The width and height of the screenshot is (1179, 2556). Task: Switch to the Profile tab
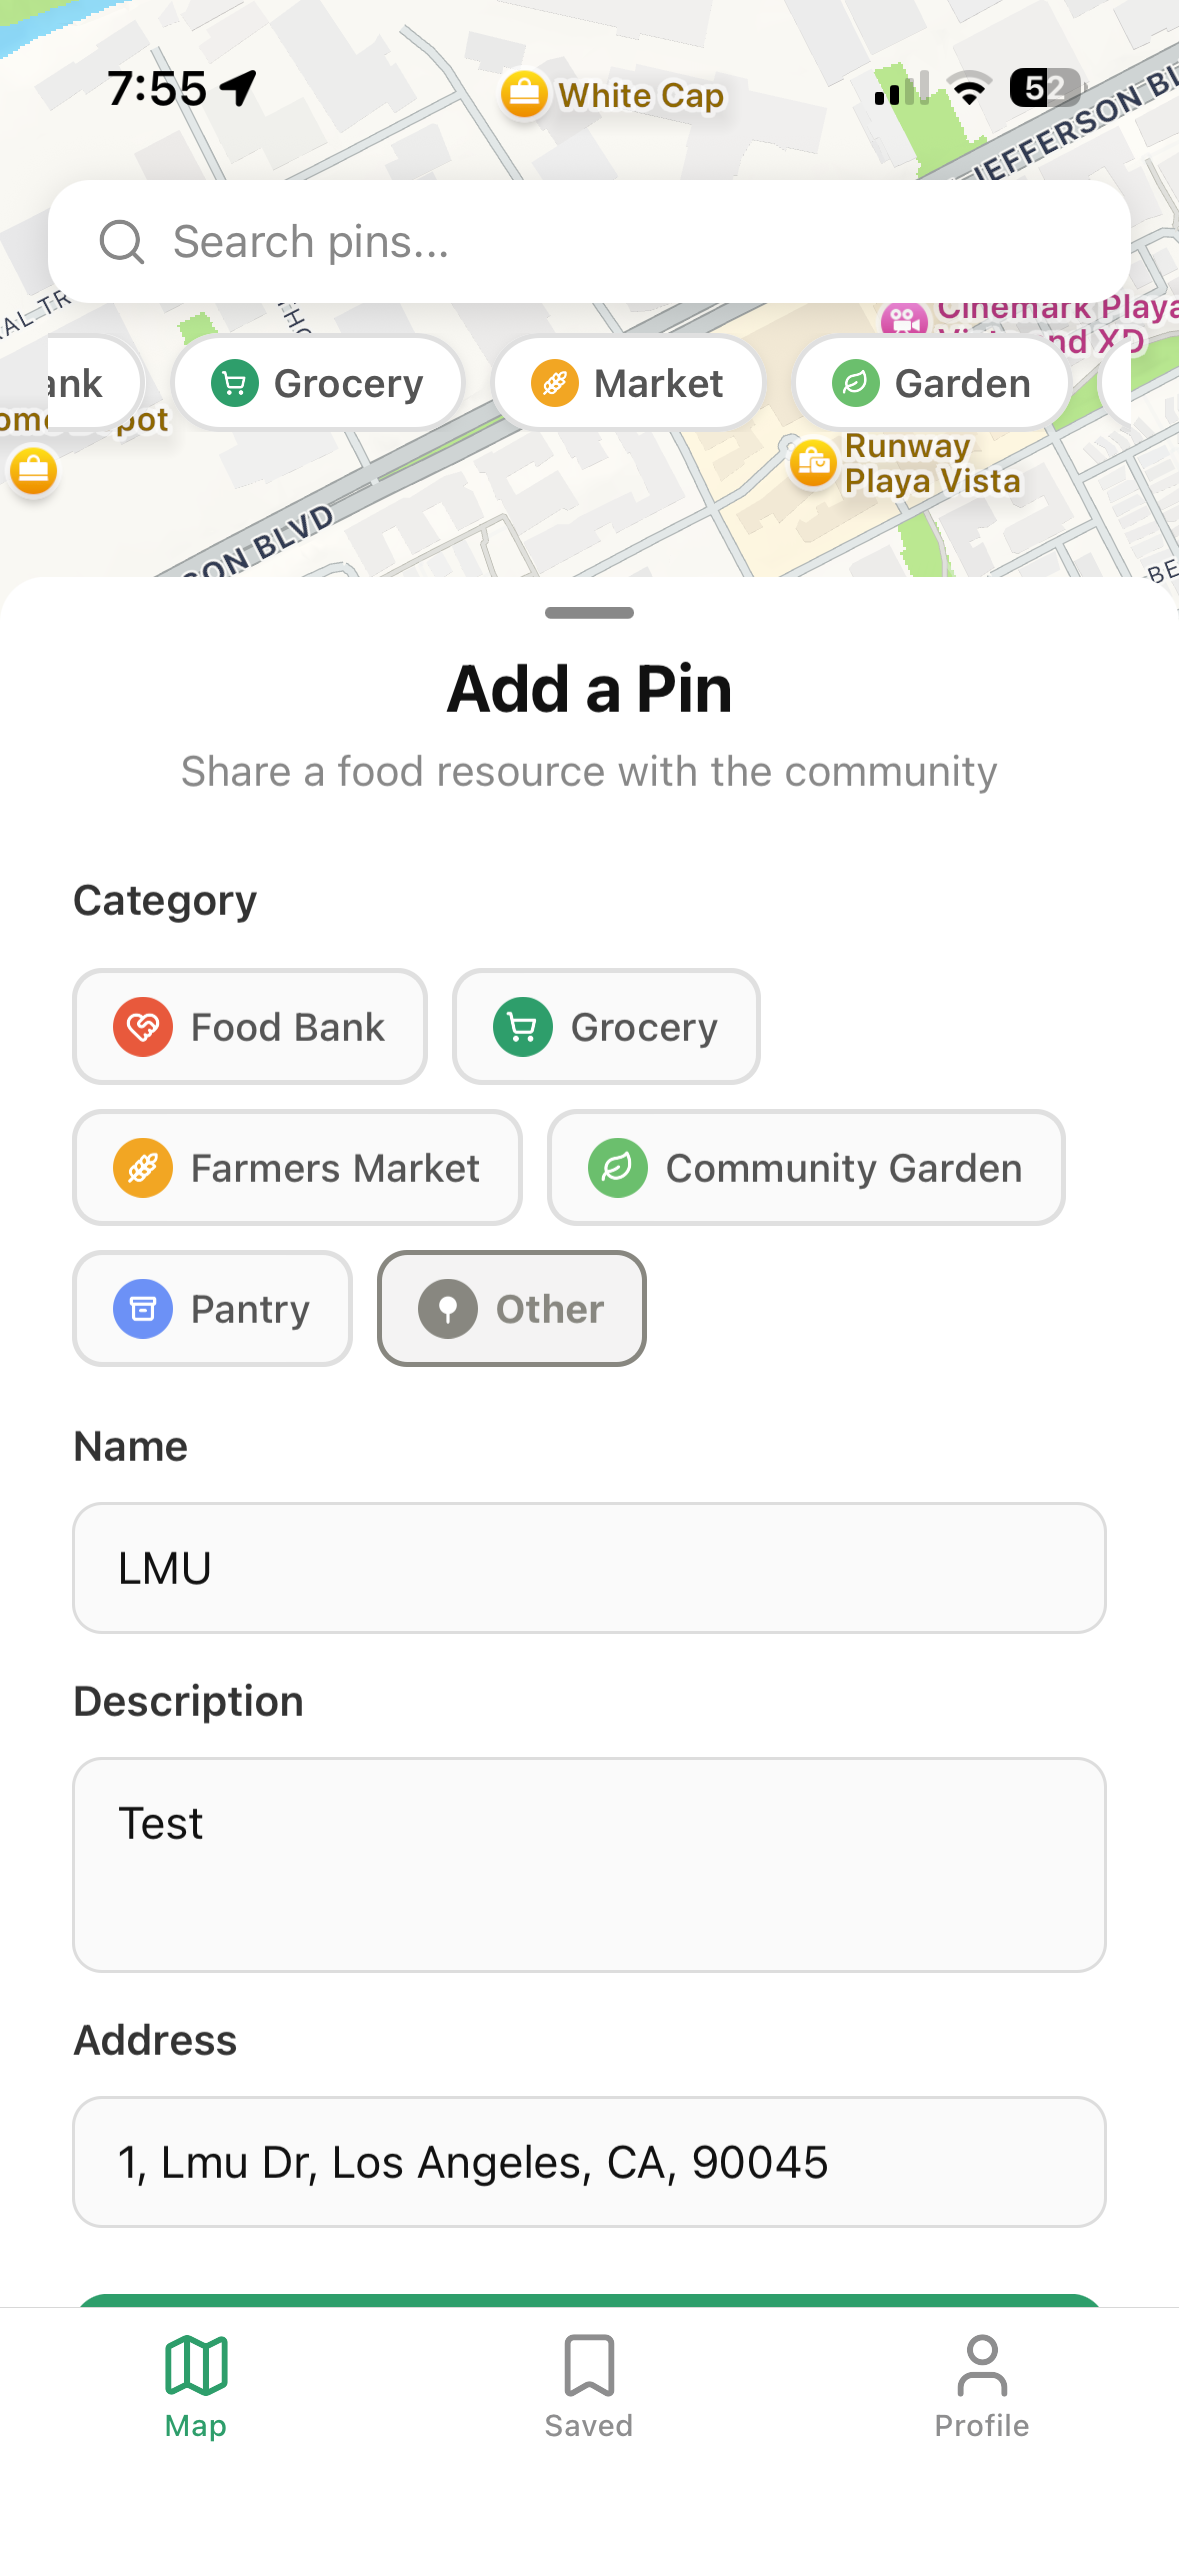pyautogui.click(x=981, y=2386)
